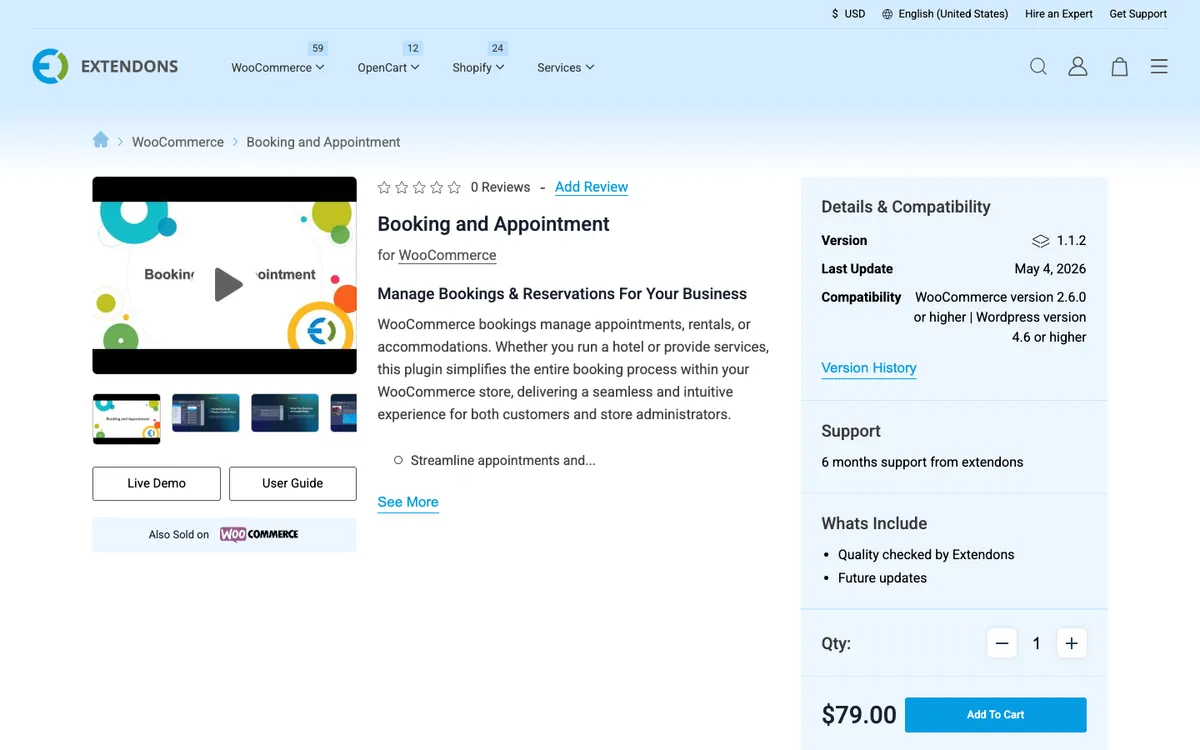Open Version History link
The height and width of the screenshot is (750, 1200).
pos(869,368)
